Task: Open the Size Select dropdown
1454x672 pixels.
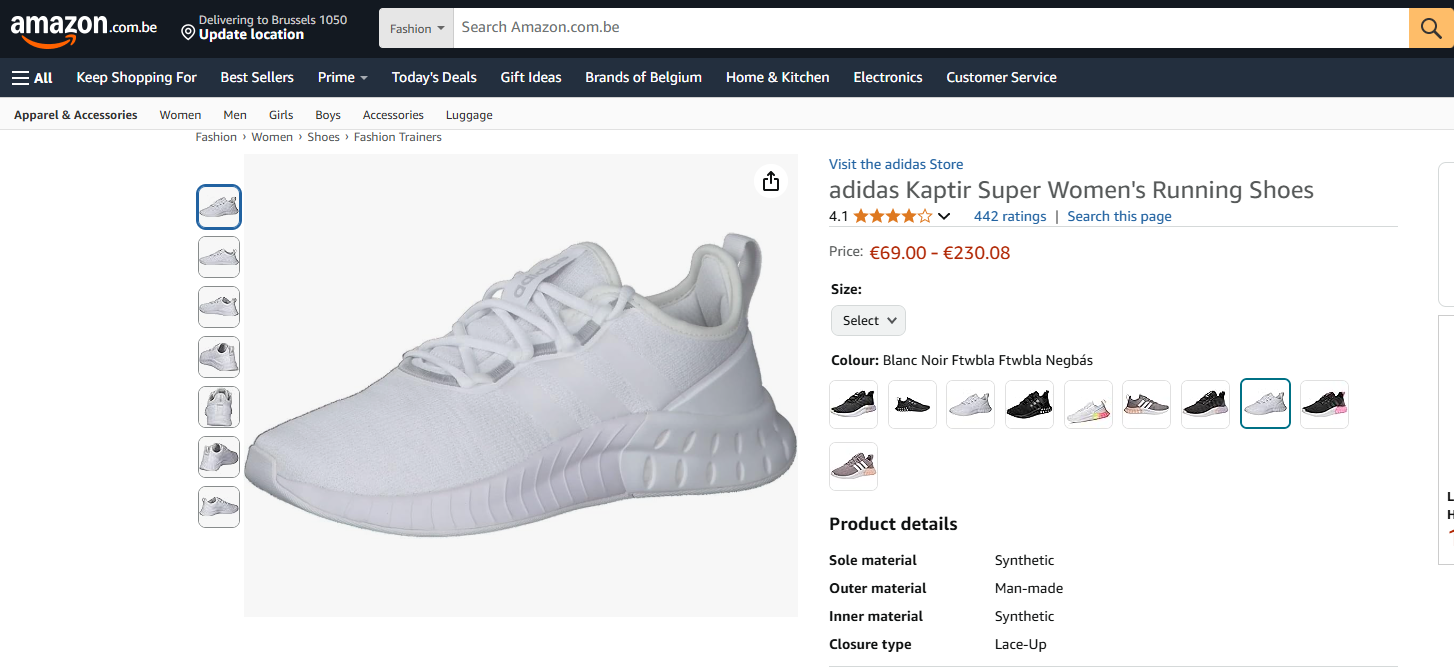Action: click(868, 320)
